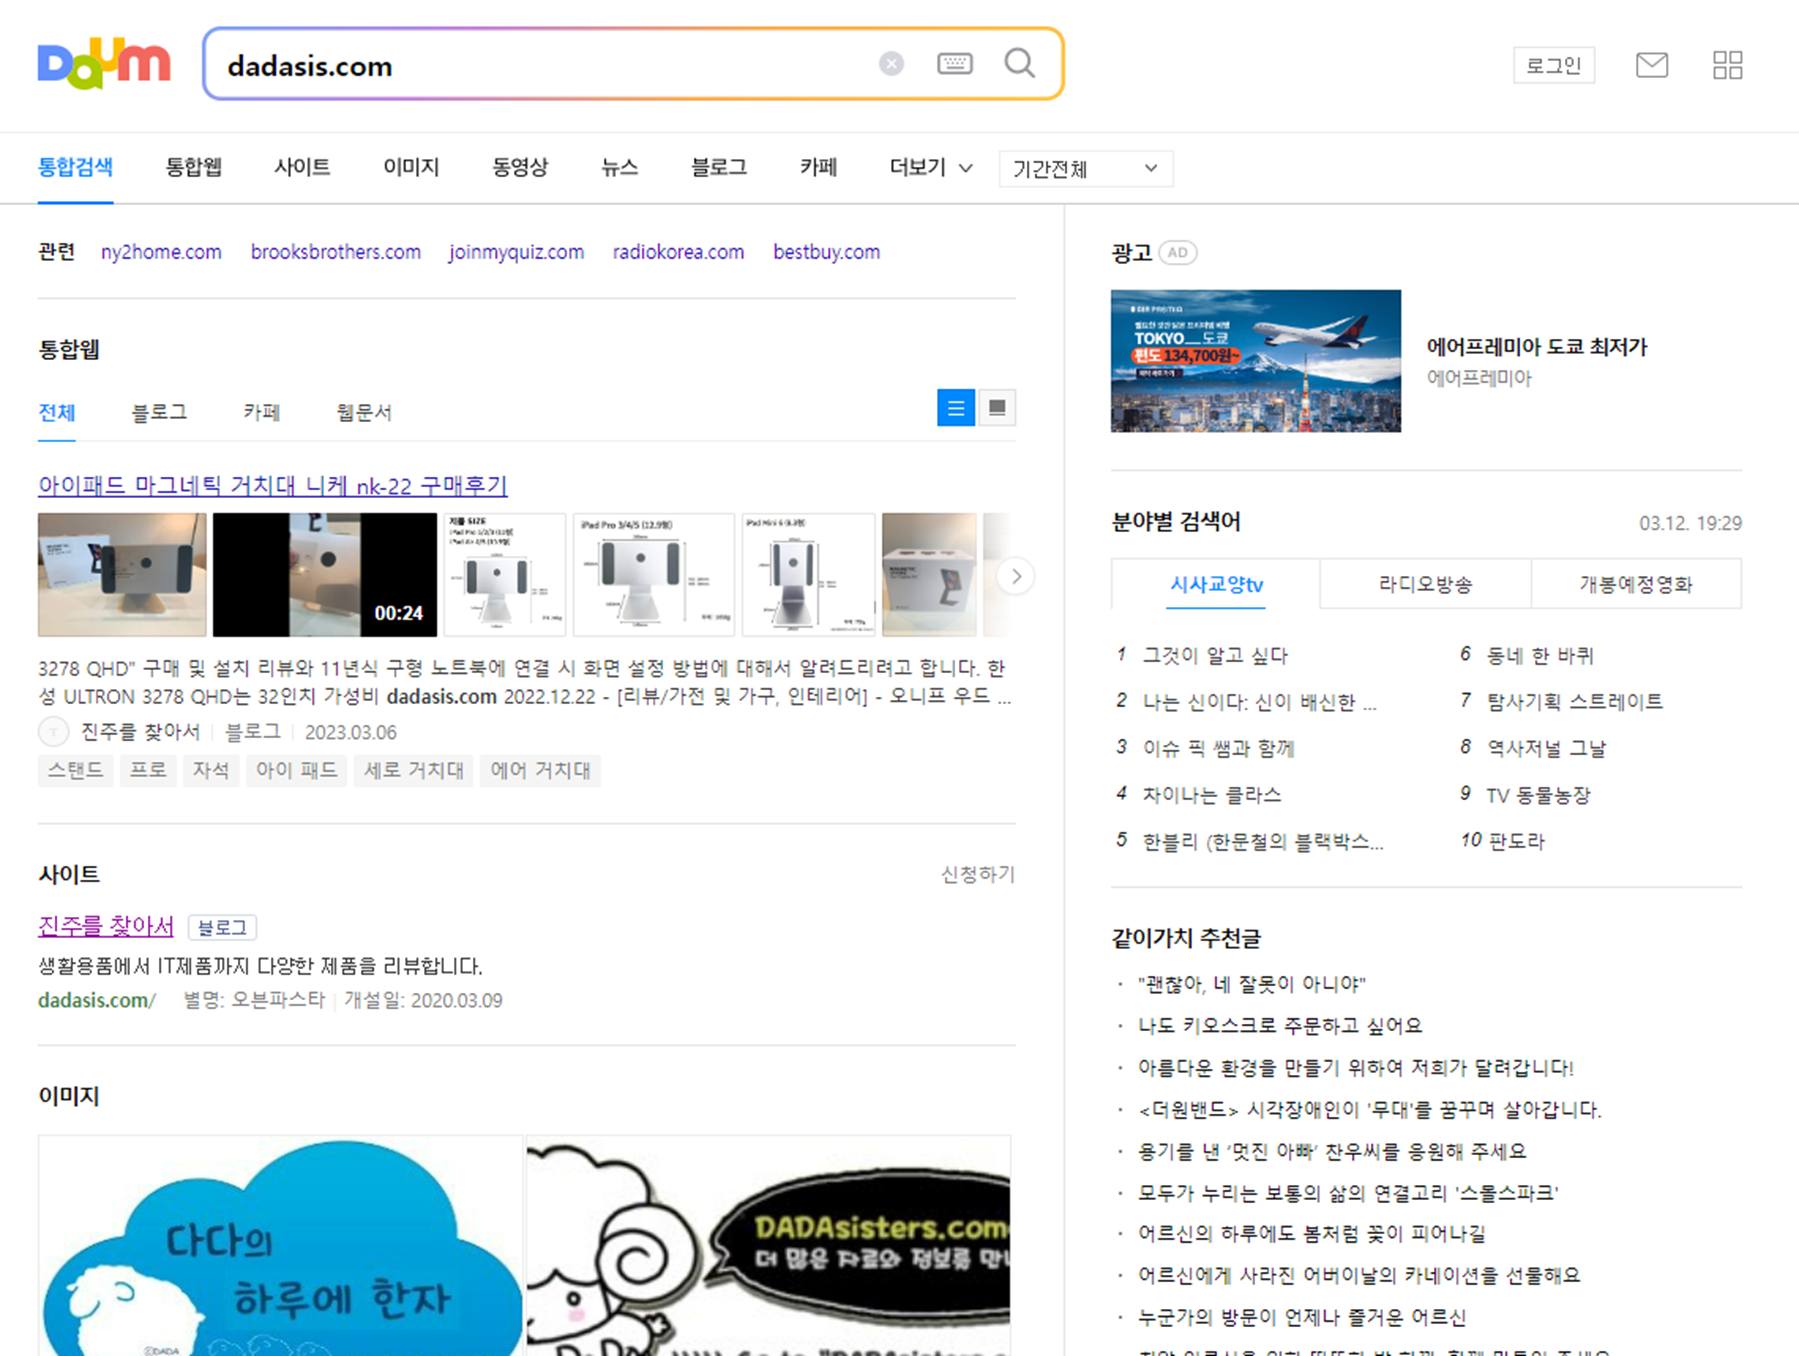Select the 카페 top tab

[x=818, y=167]
